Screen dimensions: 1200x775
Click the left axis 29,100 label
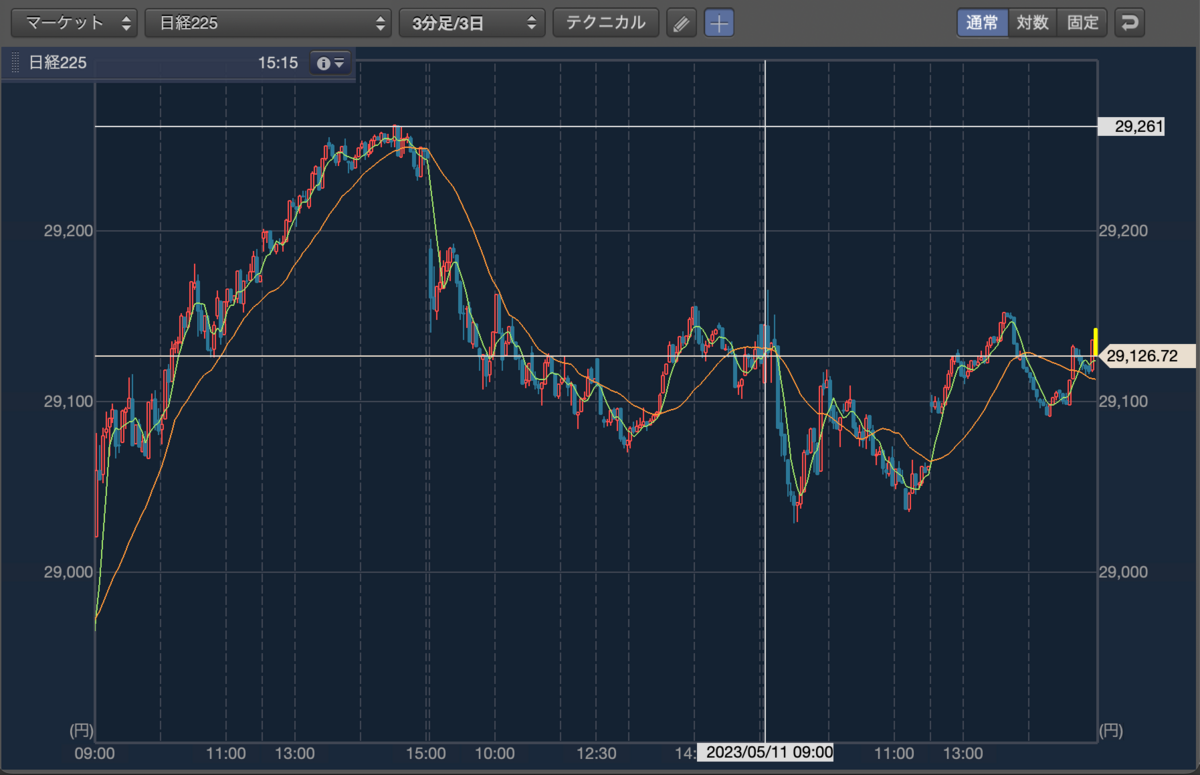point(68,401)
